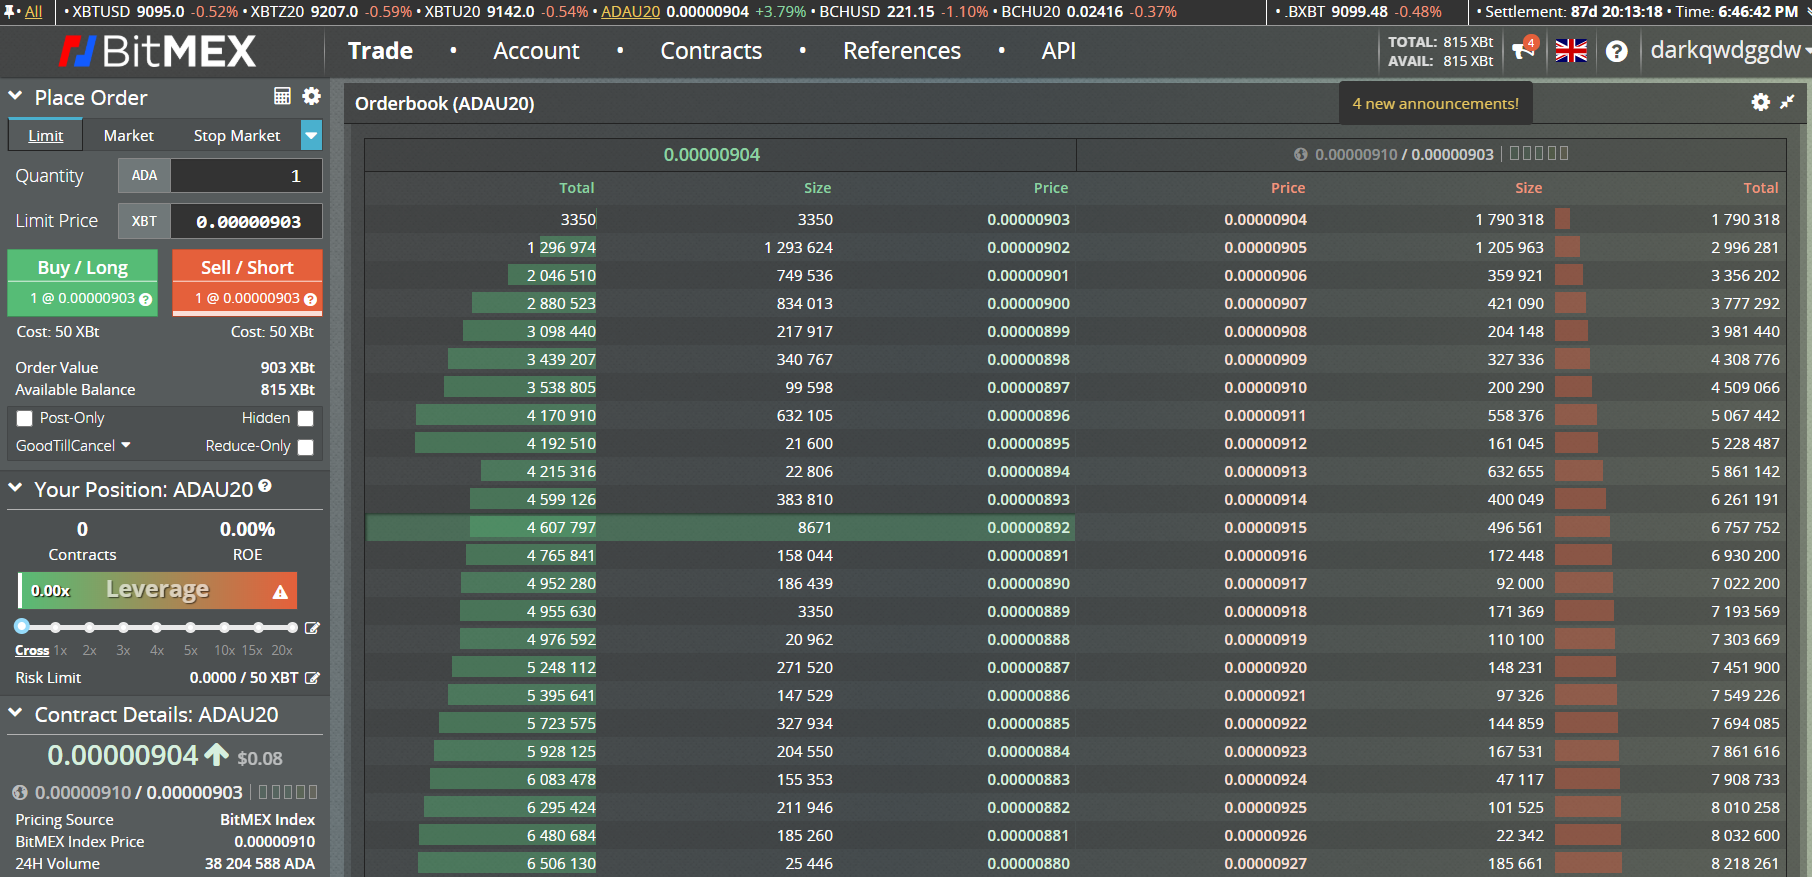Set leverage to 20x

coord(282,650)
